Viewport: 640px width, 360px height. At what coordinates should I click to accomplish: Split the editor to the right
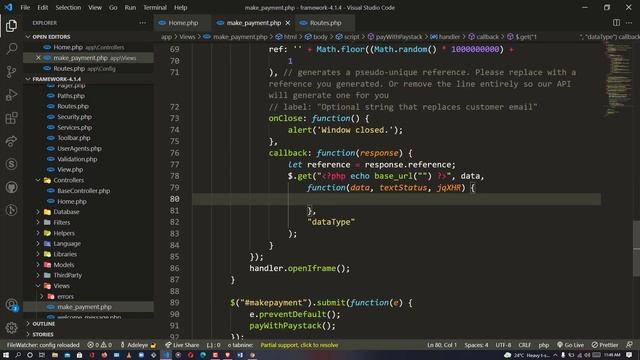tap(616, 23)
